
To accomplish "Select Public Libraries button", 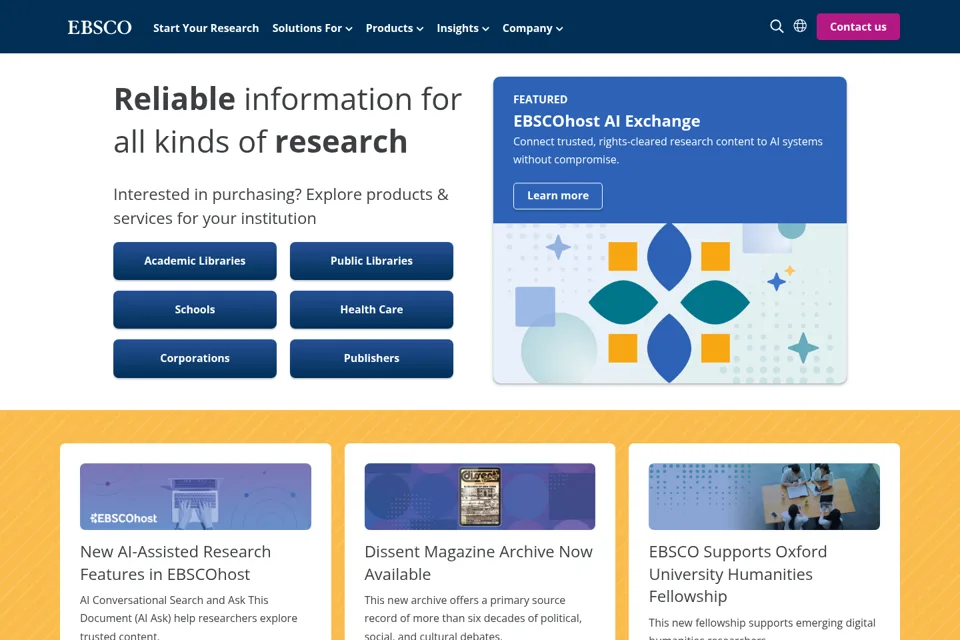I will point(372,261).
